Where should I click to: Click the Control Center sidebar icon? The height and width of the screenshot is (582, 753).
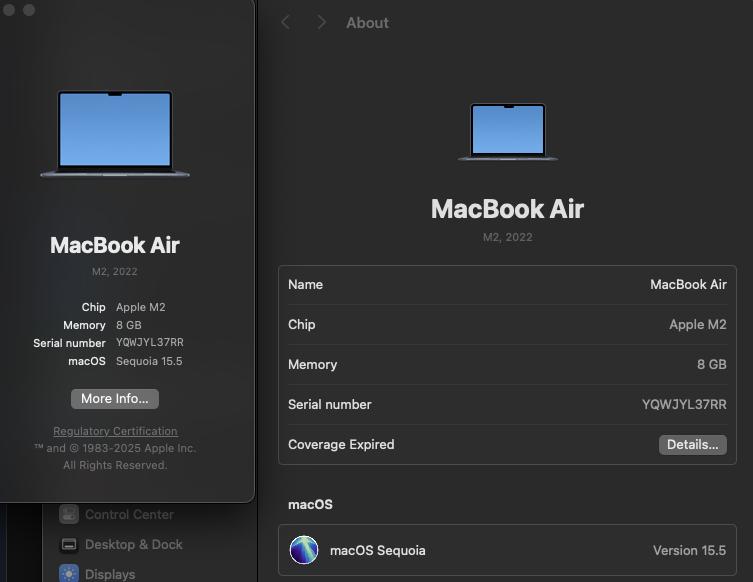pyautogui.click(x=69, y=514)
